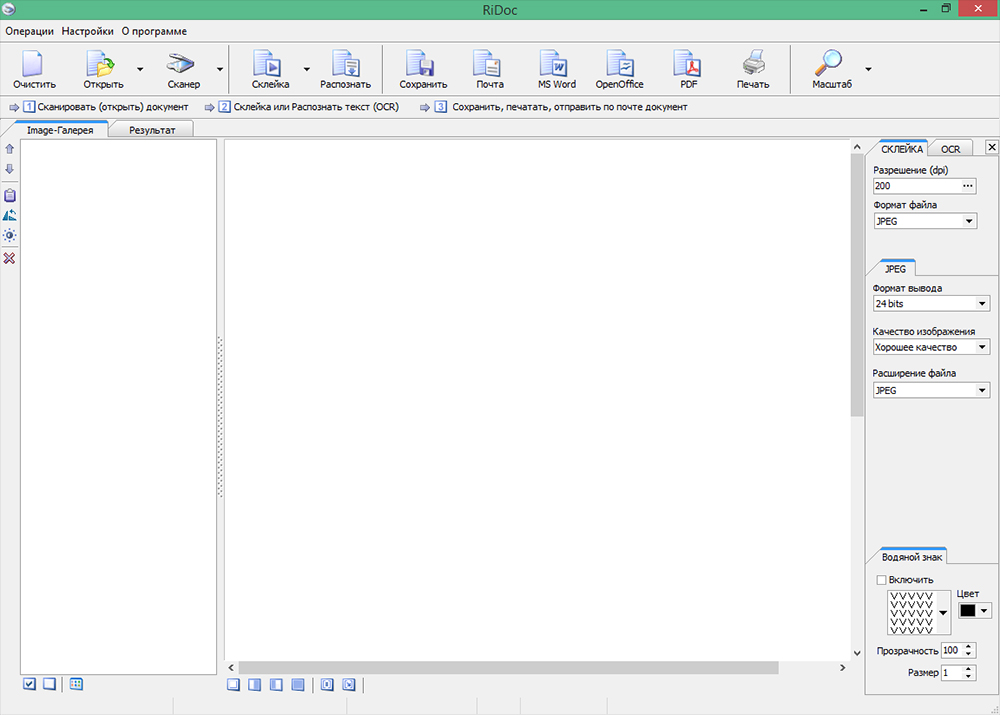Click the select-all checkmark icon under gallery
Screen dimensions: 1000x715
coord(29,684)
